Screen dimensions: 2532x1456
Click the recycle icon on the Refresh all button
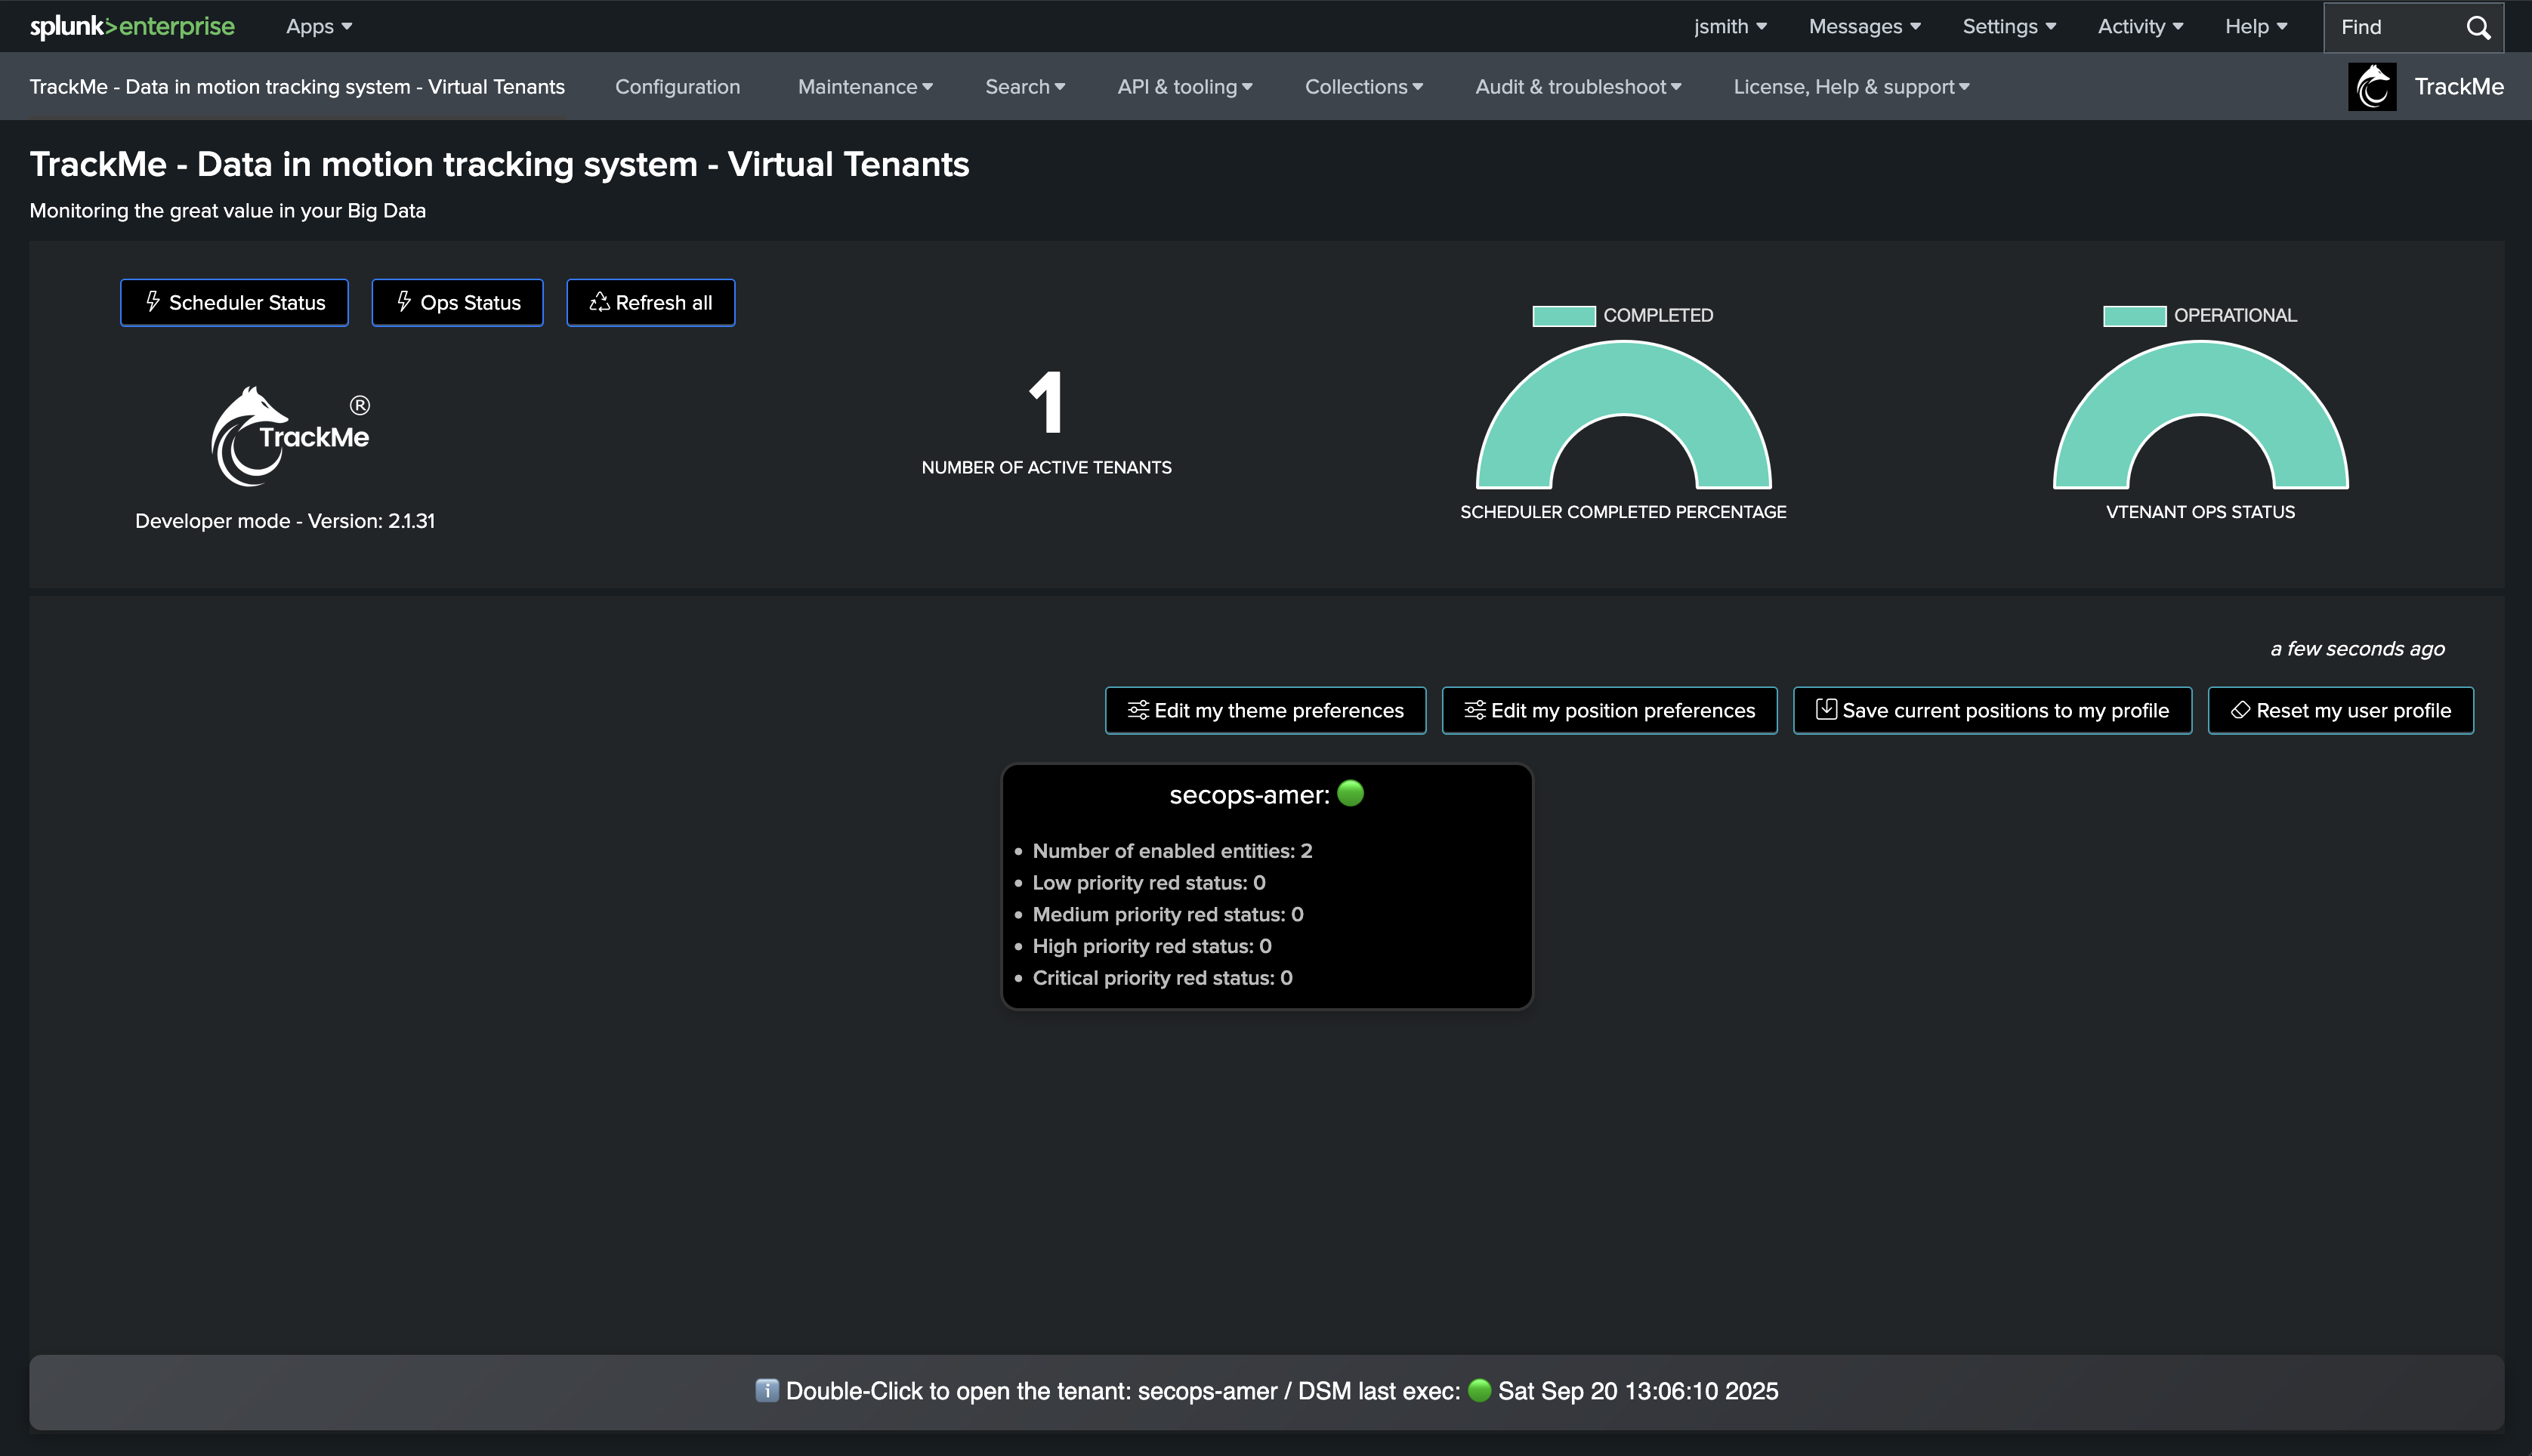[599, 302]
